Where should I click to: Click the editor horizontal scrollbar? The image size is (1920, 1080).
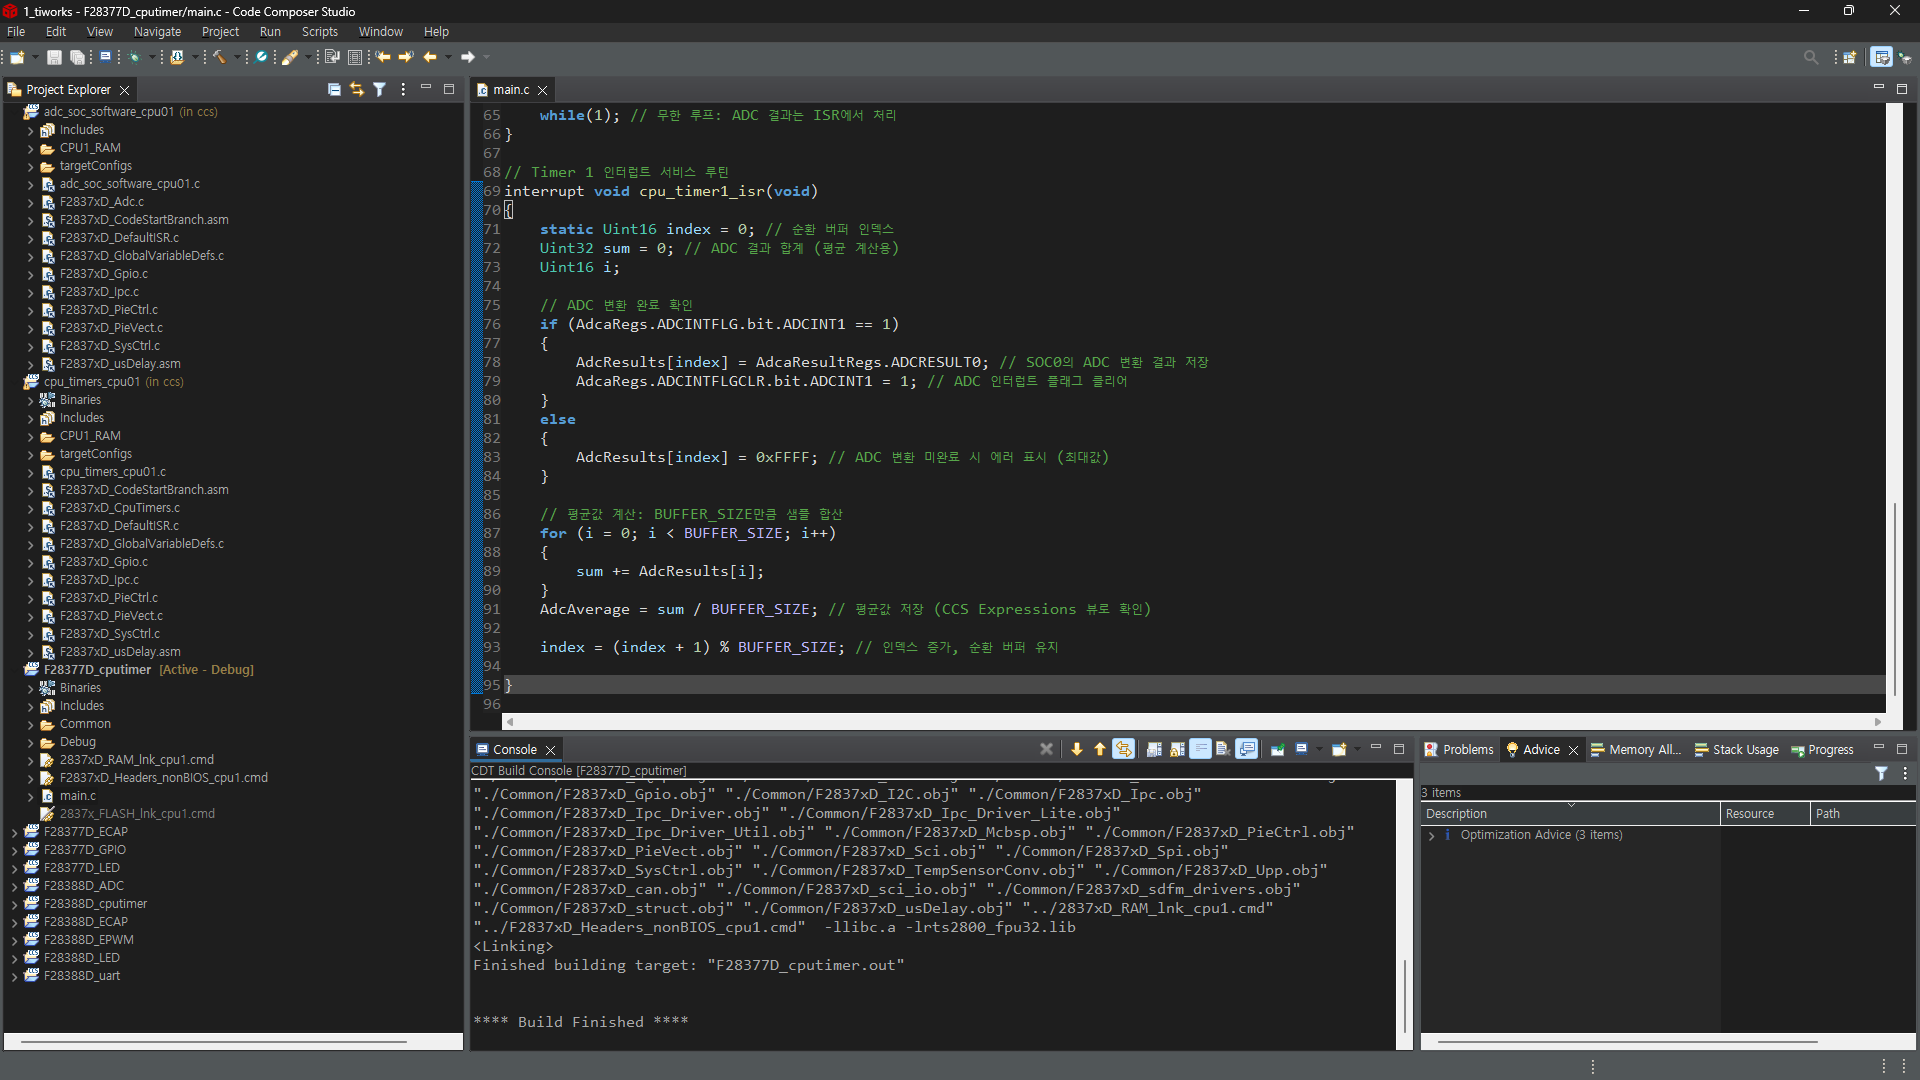pos(1190,721)
